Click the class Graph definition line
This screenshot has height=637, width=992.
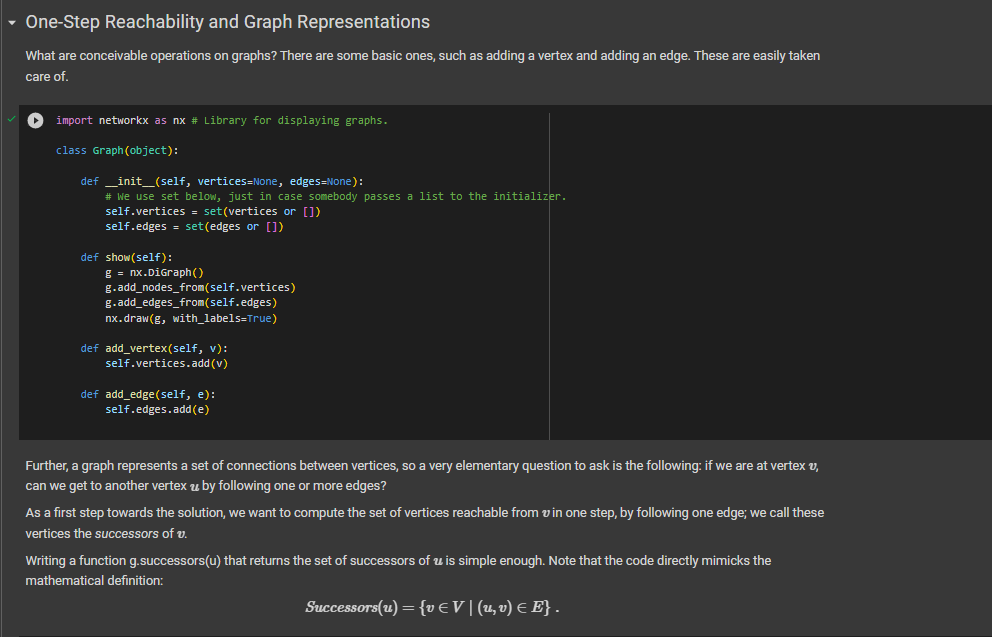(x=113, y=150)
